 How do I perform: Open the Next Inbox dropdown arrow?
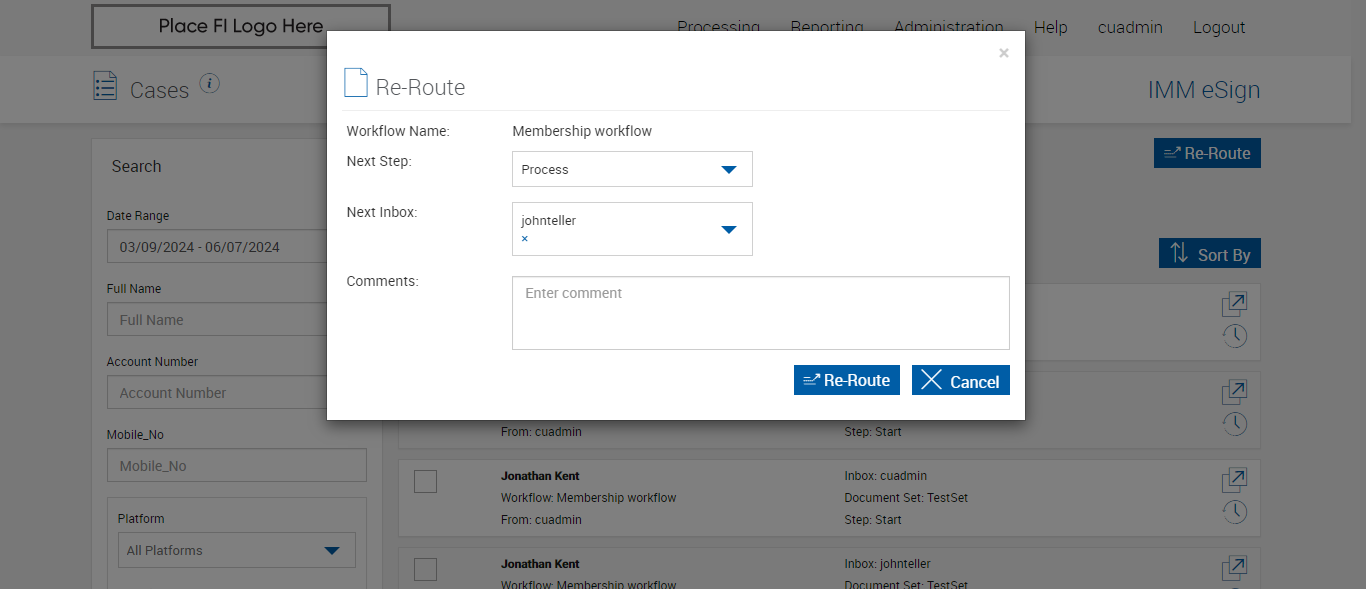(728, 230)
